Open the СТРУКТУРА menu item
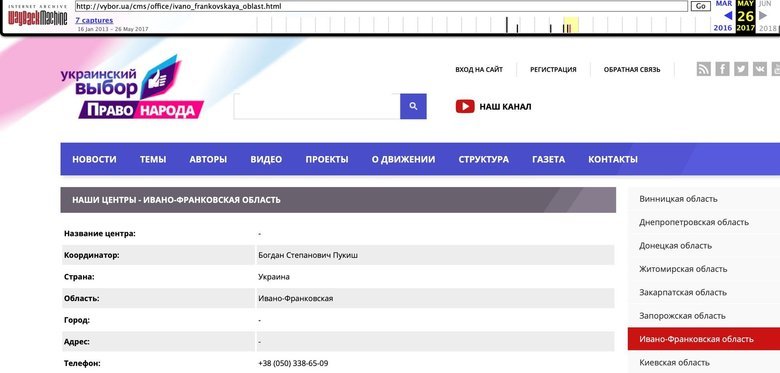The width and height of the screenshot is (780, 373). 484,159
